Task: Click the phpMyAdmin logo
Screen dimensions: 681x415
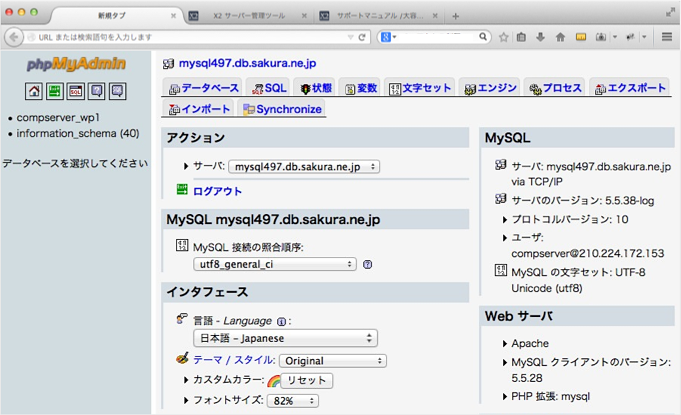Action: click(x=76, y=64)
